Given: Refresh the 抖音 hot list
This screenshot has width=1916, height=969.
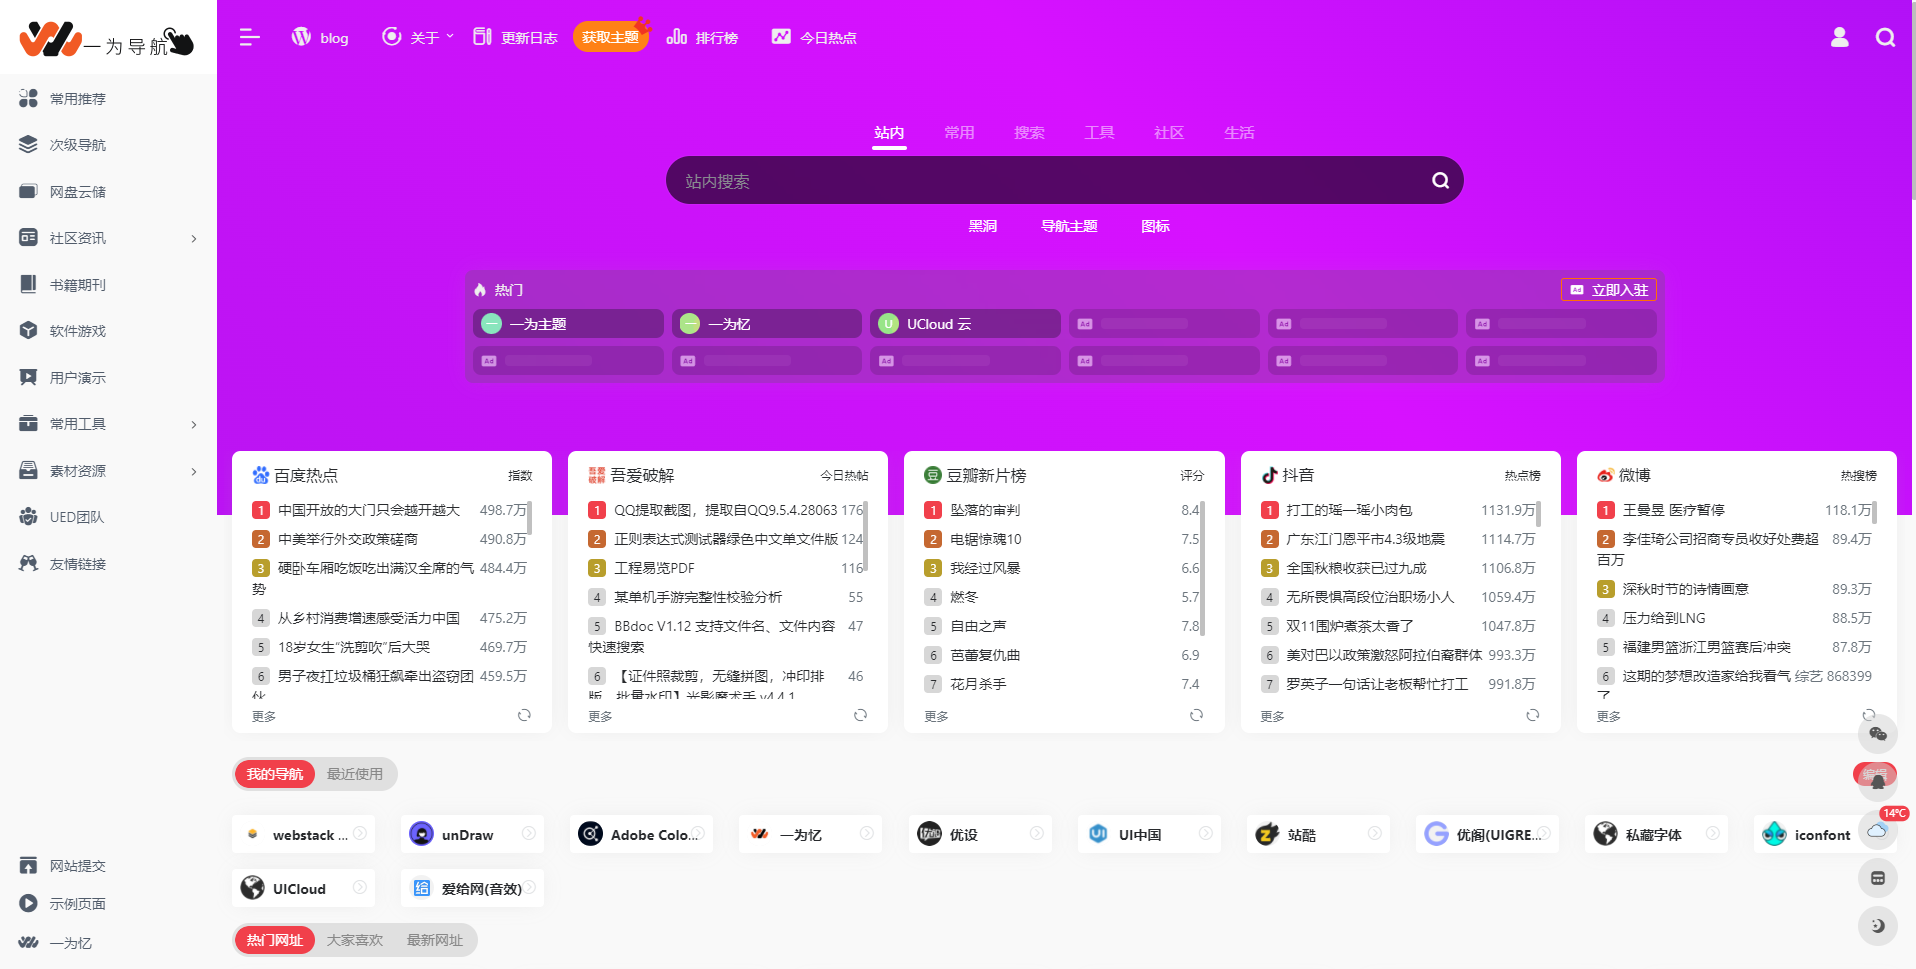Looking at the screenshot, I should click(1532, 715).
